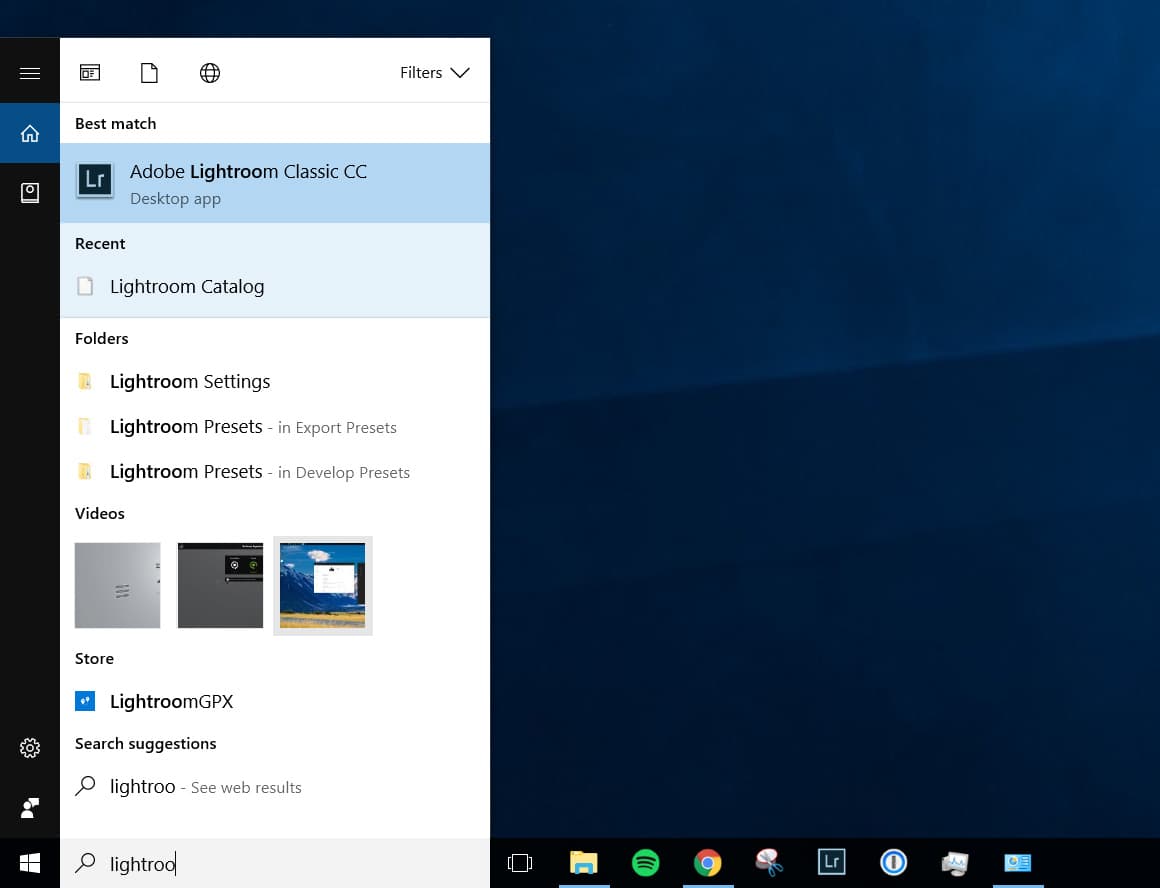This screenshot has height=888, width=1160.
Task: Click the Apps filter icon
Action: point(90,73)
